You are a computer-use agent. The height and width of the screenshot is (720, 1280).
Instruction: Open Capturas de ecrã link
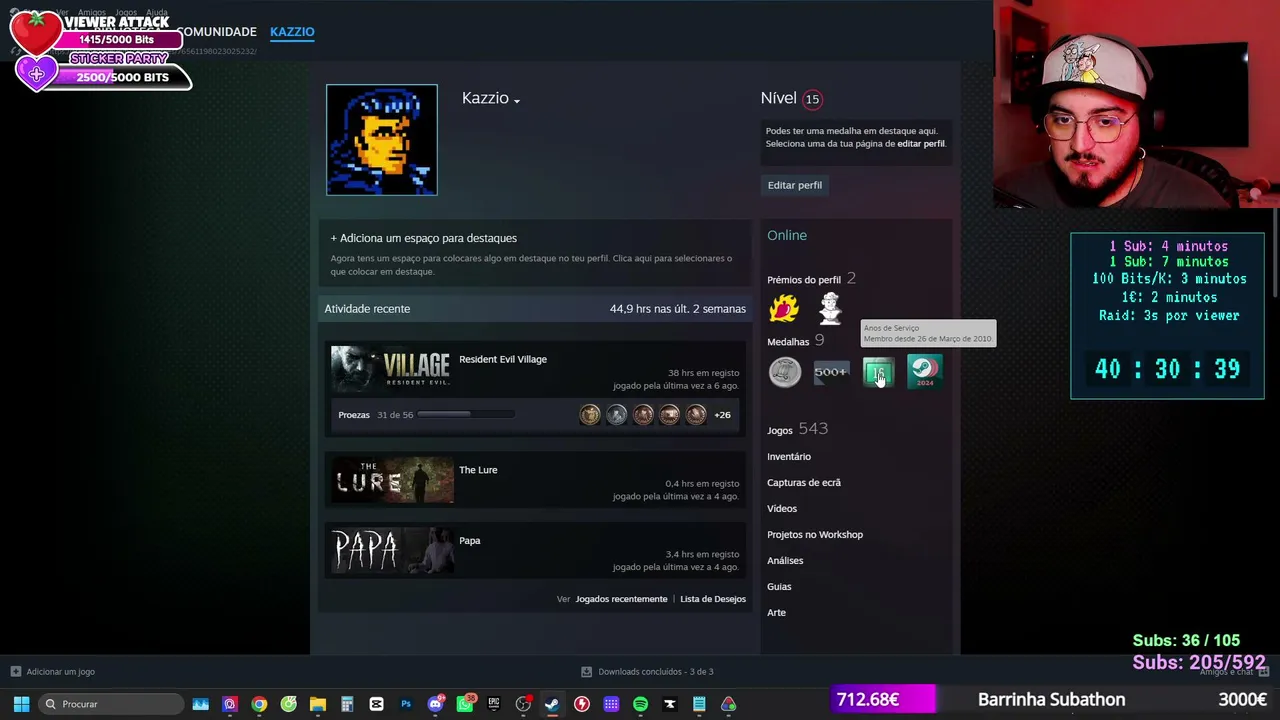804,483
